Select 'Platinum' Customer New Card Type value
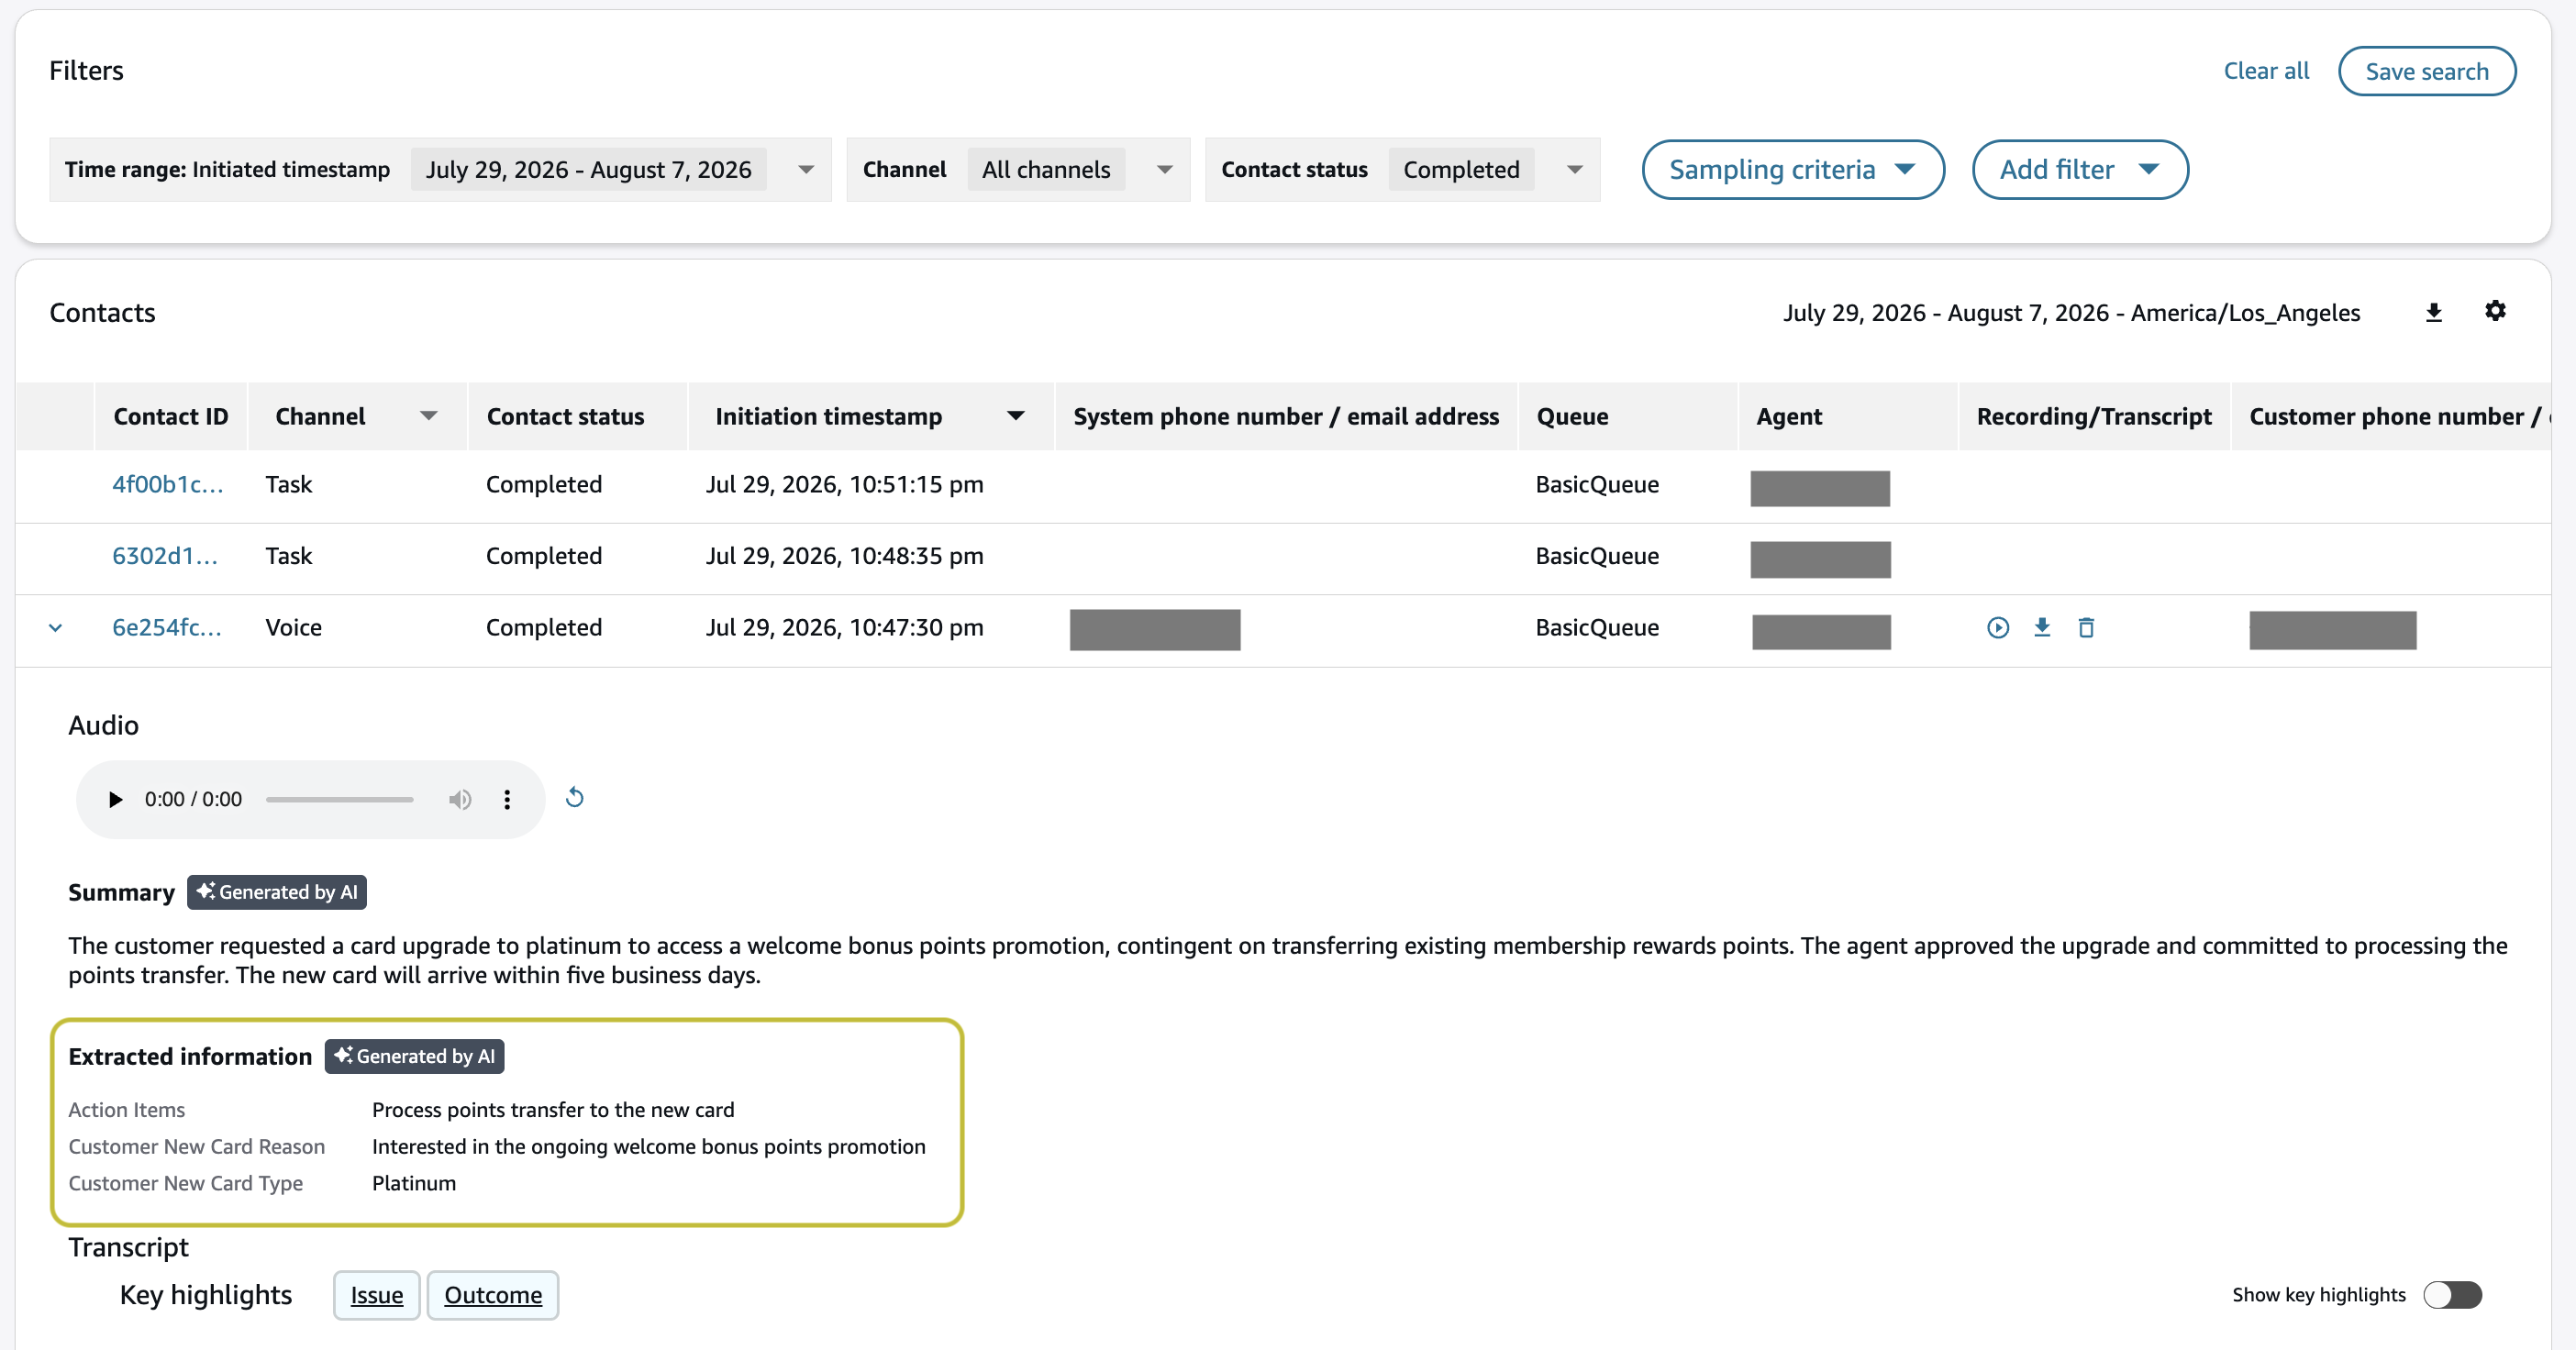This screenshot has height=1350, width=2576. (x=414, y=1183)
